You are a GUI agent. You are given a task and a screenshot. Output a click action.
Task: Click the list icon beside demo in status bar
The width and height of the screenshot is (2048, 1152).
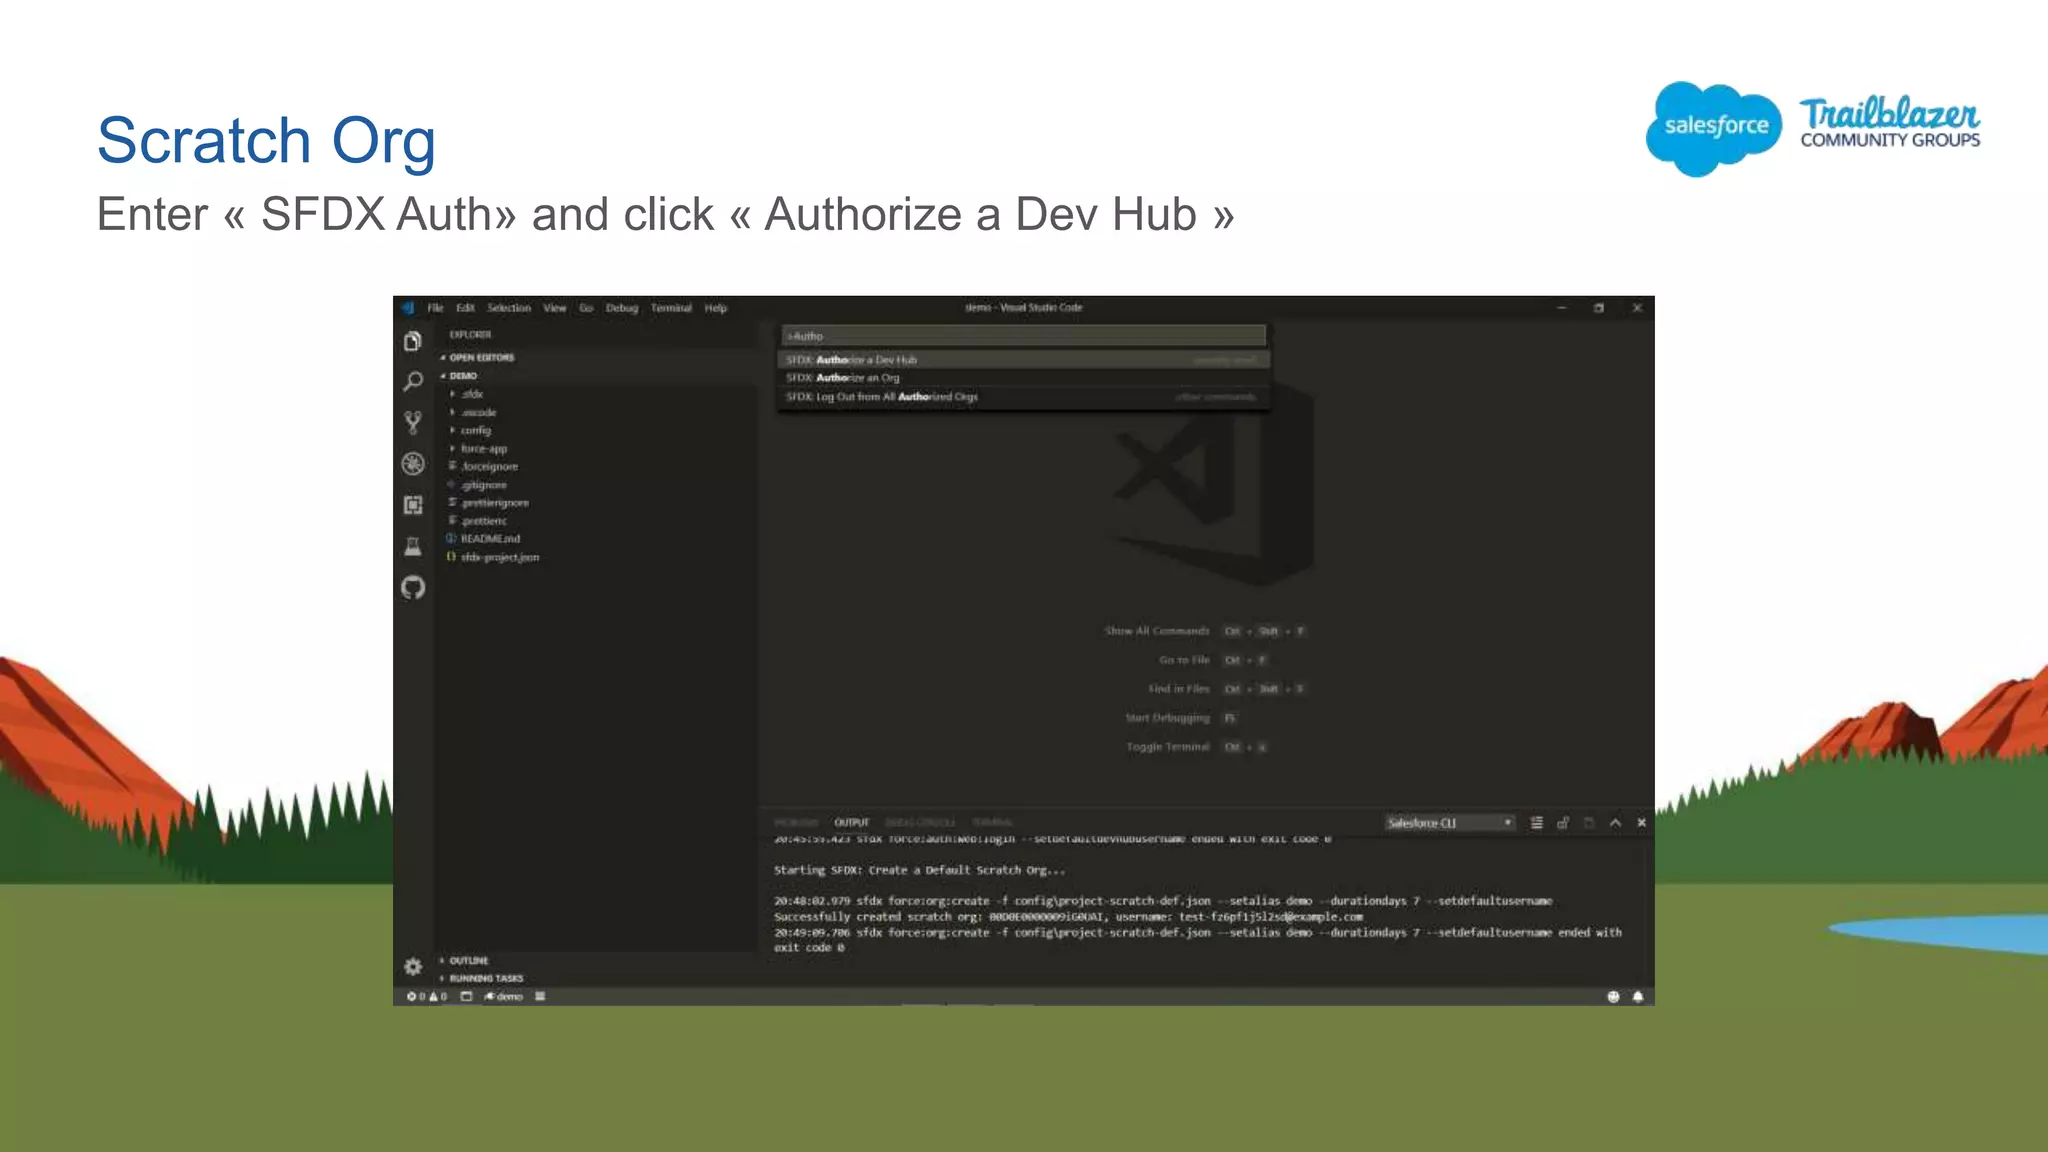tap(540, 997)
